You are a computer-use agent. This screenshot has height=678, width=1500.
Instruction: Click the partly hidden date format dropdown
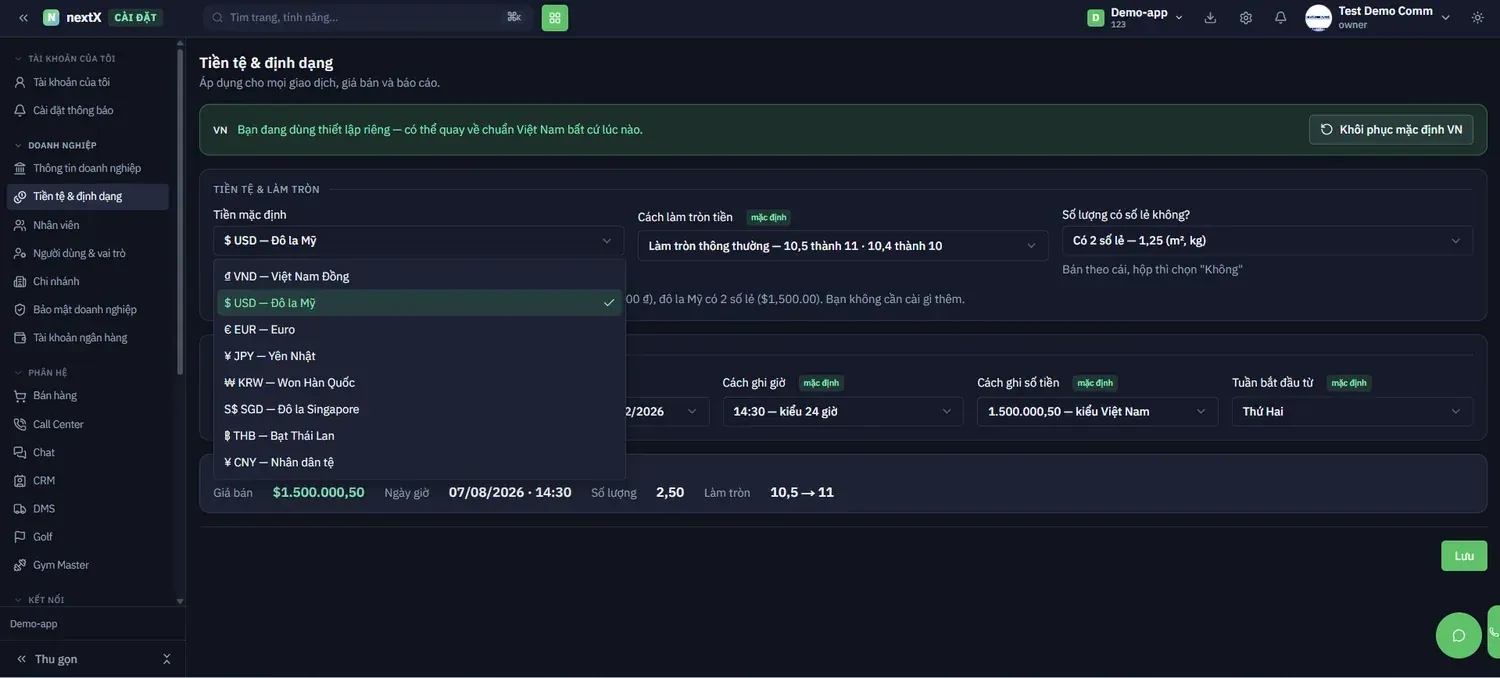pos(667,411)
